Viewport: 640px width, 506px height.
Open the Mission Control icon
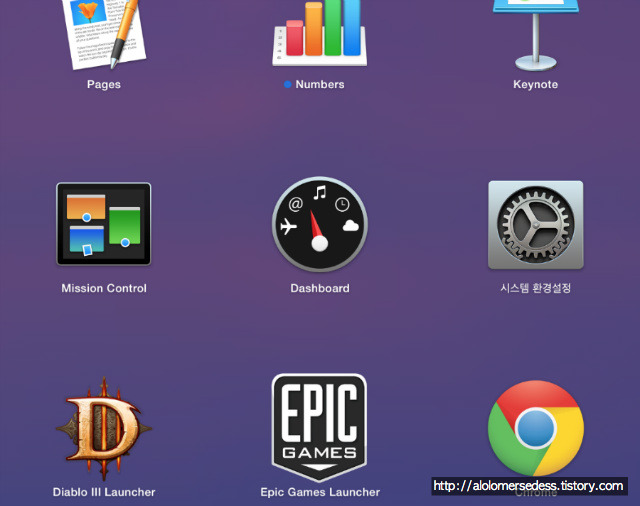tap(104, 224)
